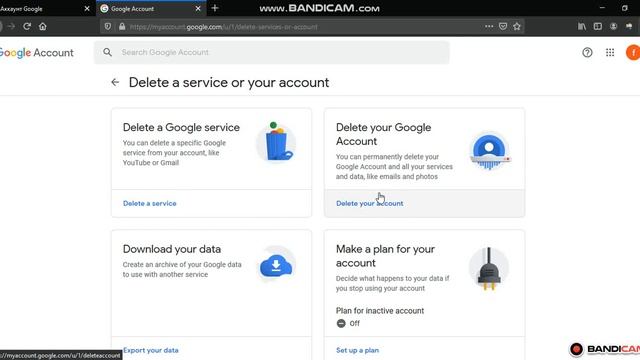The width and height of the screenshot is (640, 360).
Task: Click the Delete your Google Account heading
Action: coord(383,134)
